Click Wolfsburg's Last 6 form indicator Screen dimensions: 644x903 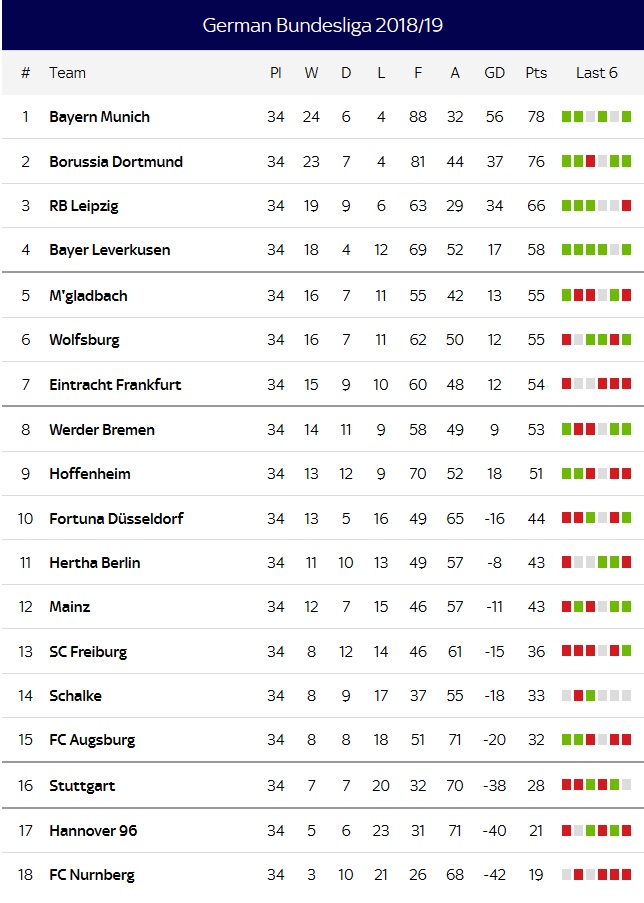point(596,340)
